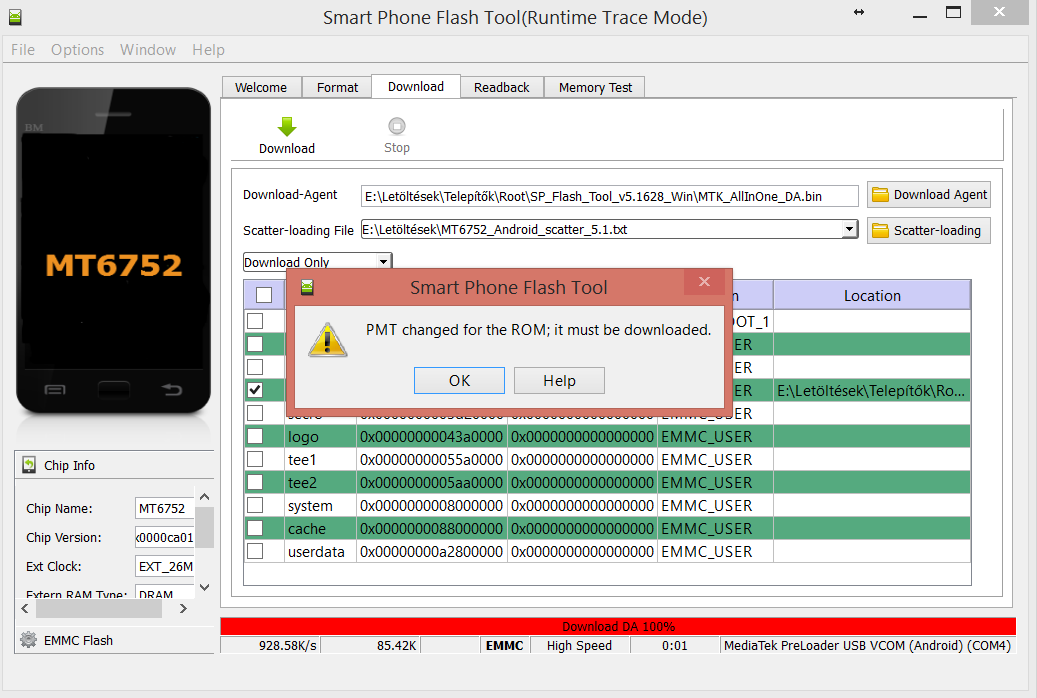Uncheck the checked partition row checkbox

(x=255, y=390)
